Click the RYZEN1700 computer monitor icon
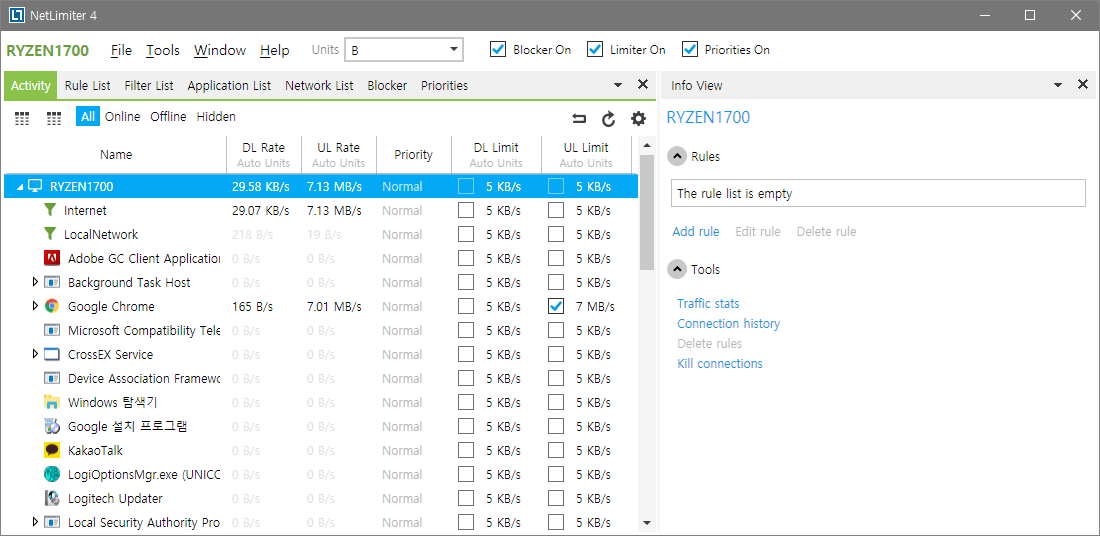 35,186
